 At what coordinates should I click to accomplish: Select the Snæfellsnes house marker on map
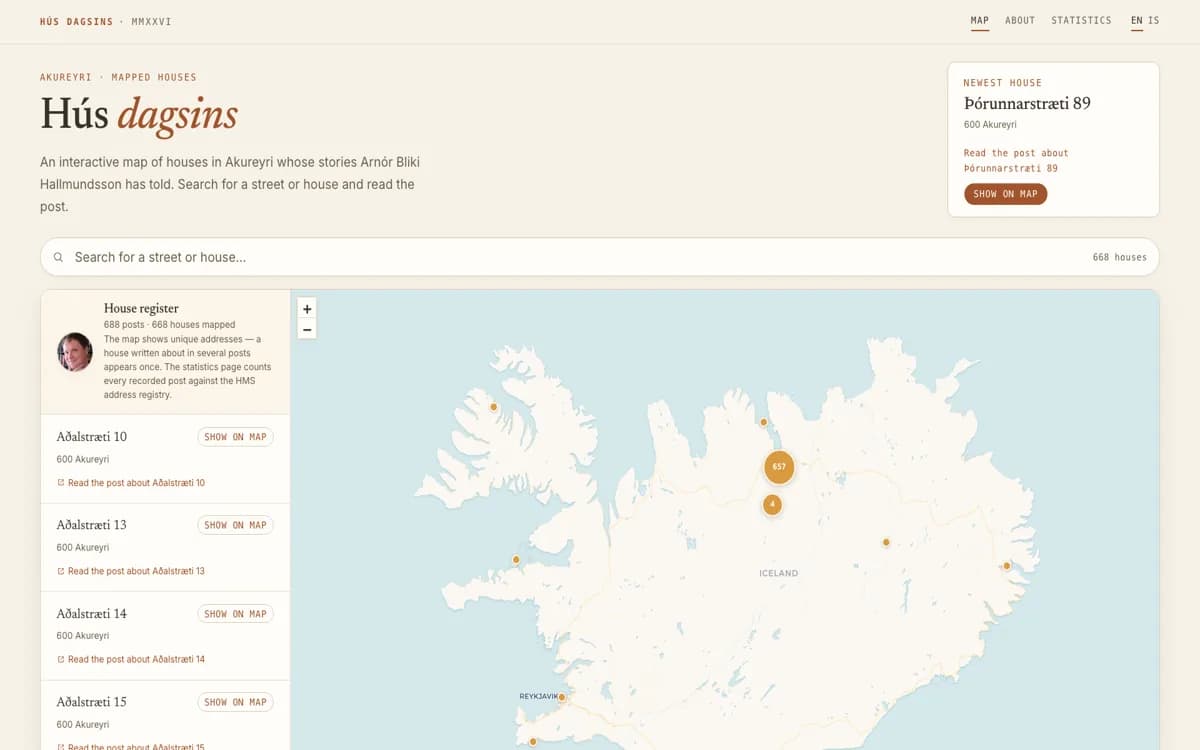516,560
